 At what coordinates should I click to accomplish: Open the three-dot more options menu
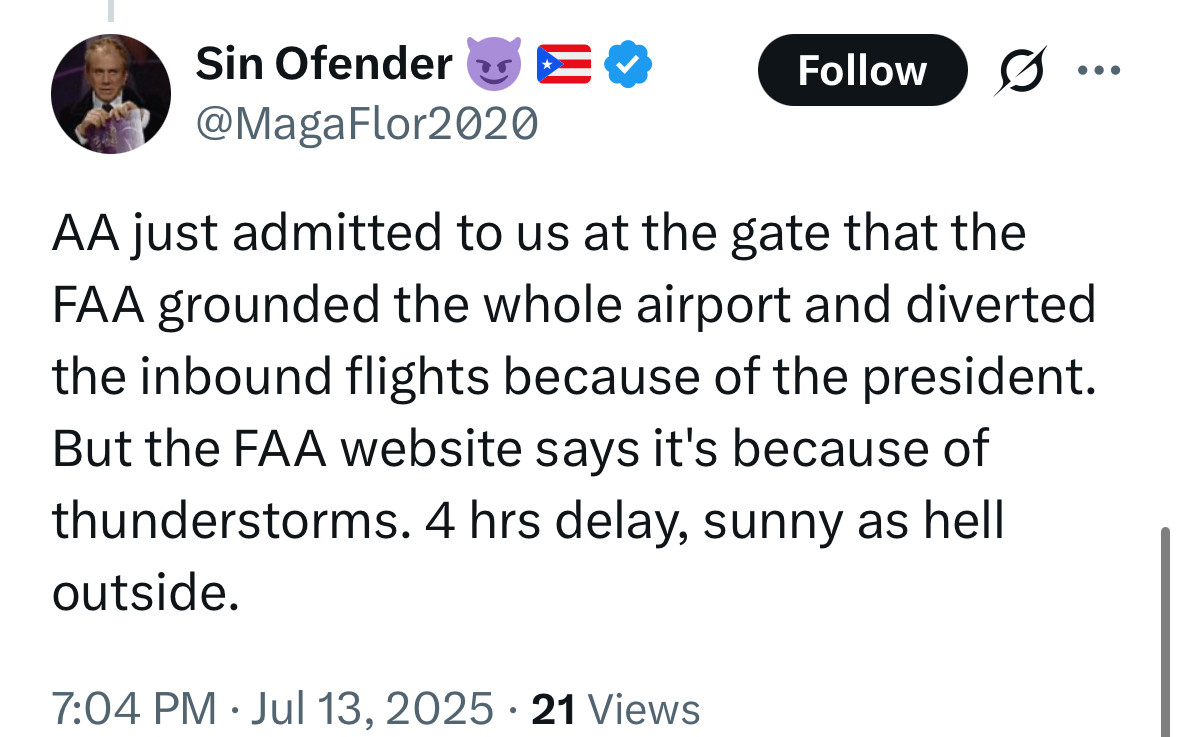[1100, 71]
